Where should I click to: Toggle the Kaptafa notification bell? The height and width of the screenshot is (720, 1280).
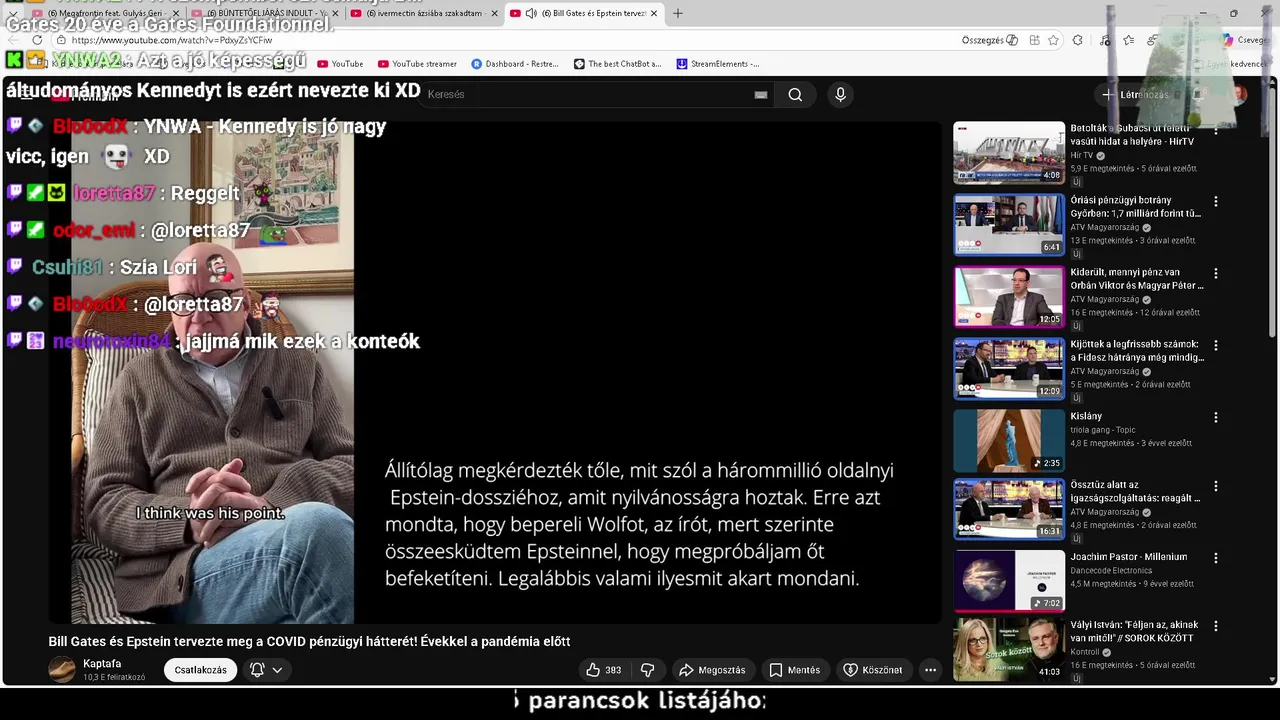coord(257,670)
